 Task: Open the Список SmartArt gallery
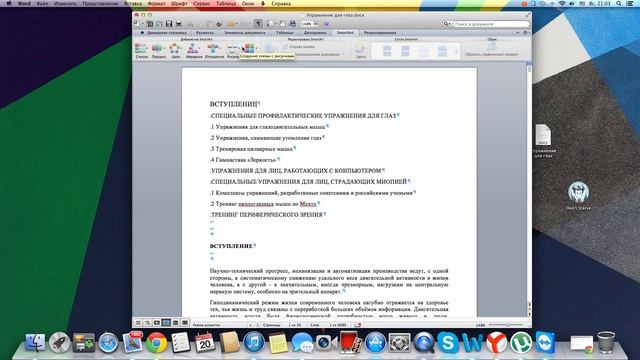142,51
